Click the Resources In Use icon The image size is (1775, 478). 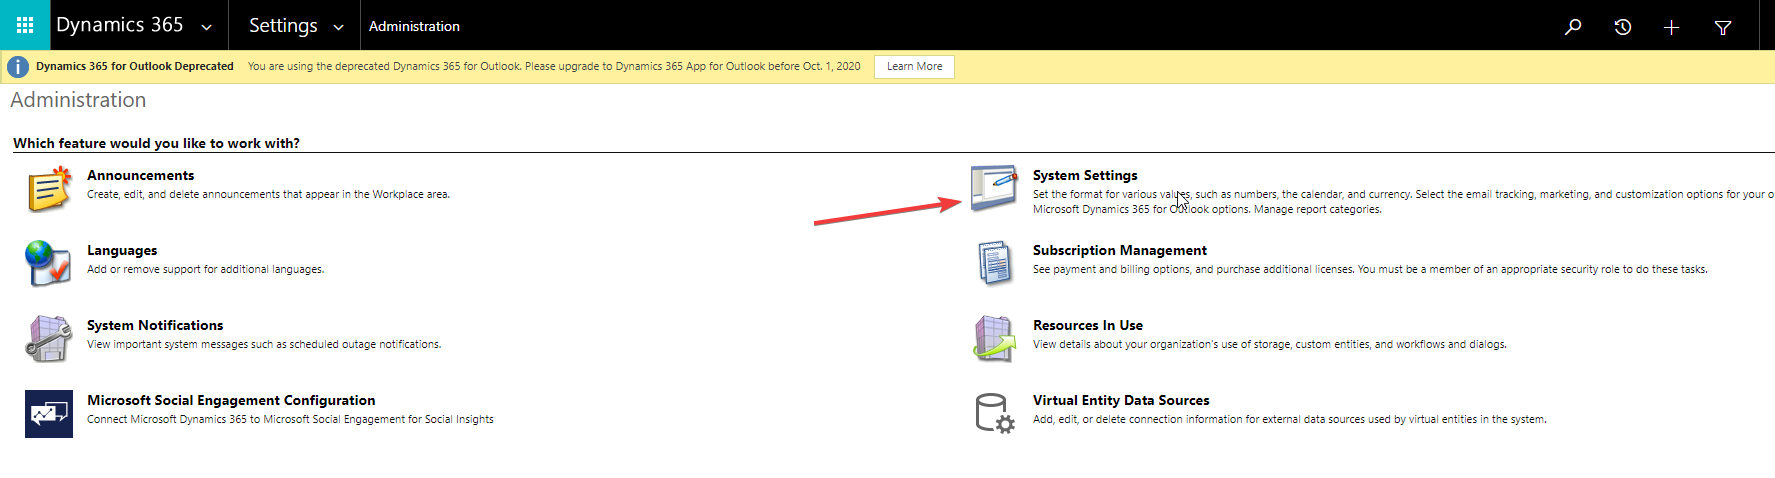click(x=995, y=339)
